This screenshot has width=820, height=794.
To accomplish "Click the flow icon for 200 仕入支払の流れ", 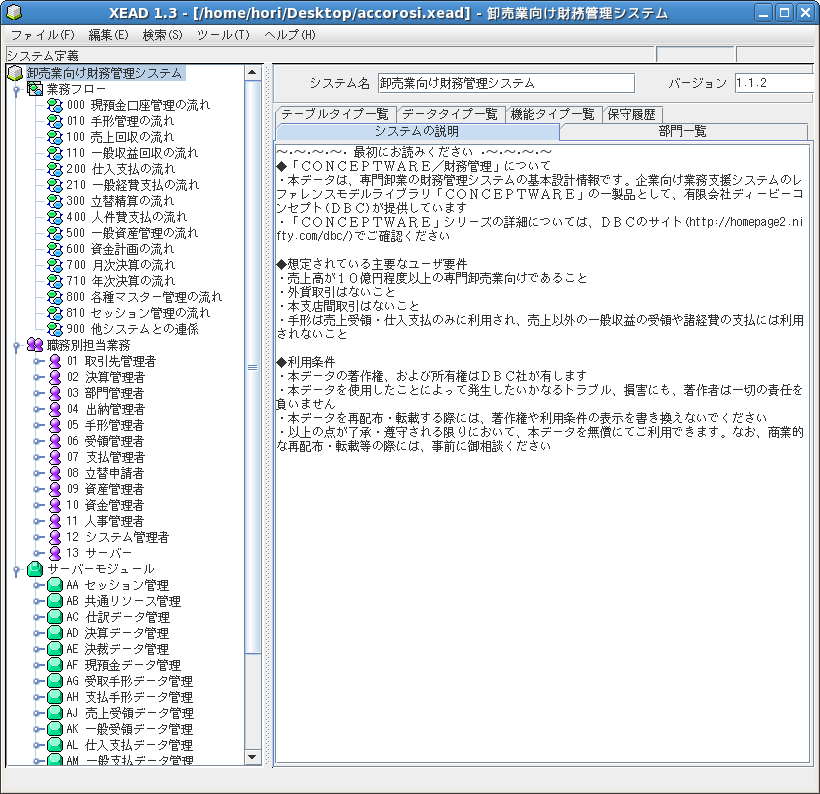I will point(55,169).
